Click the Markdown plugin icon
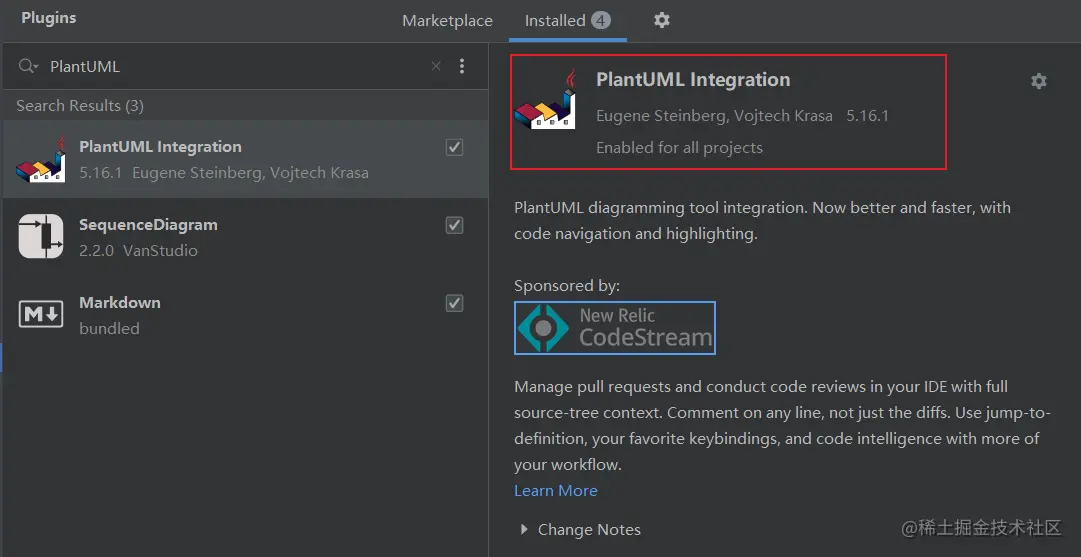The height and width of the screenshot is (557, 1081). tap(41, 314)
